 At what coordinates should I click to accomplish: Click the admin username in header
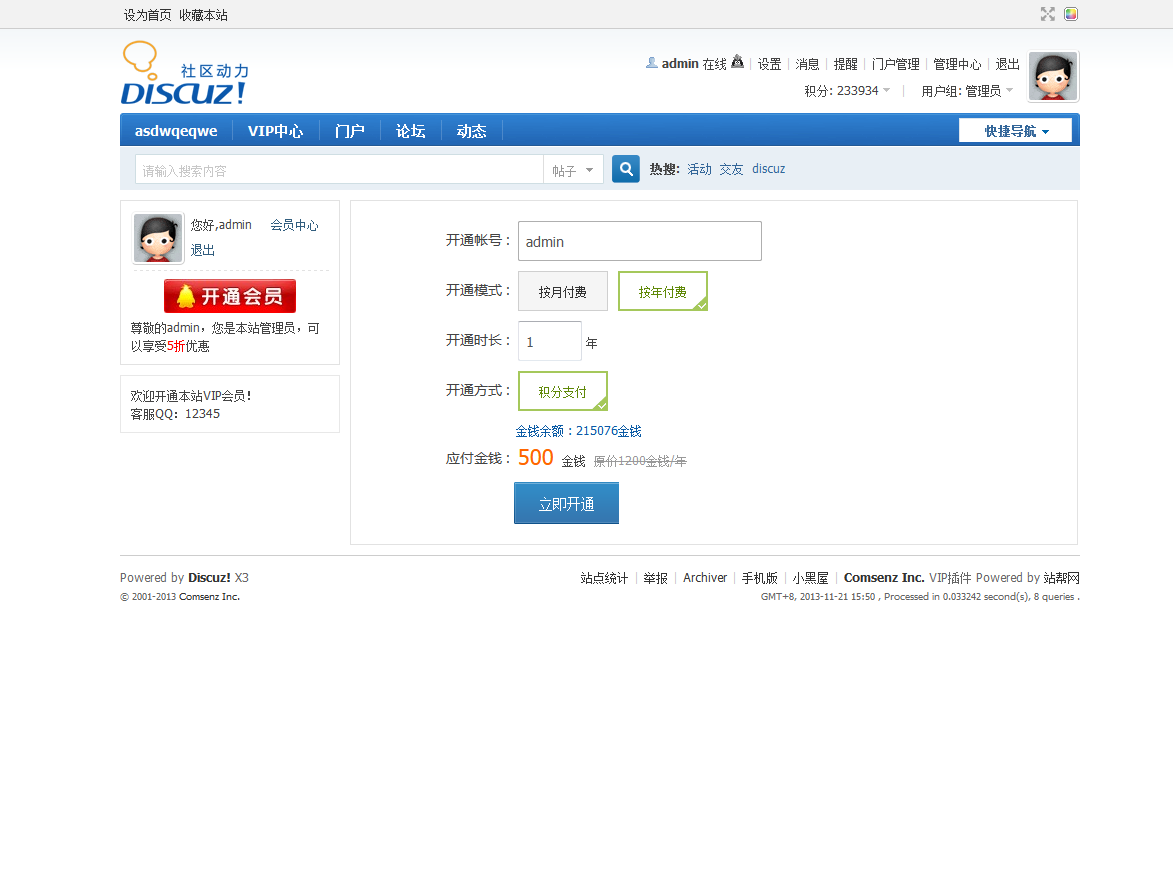[x=680, y=64]
